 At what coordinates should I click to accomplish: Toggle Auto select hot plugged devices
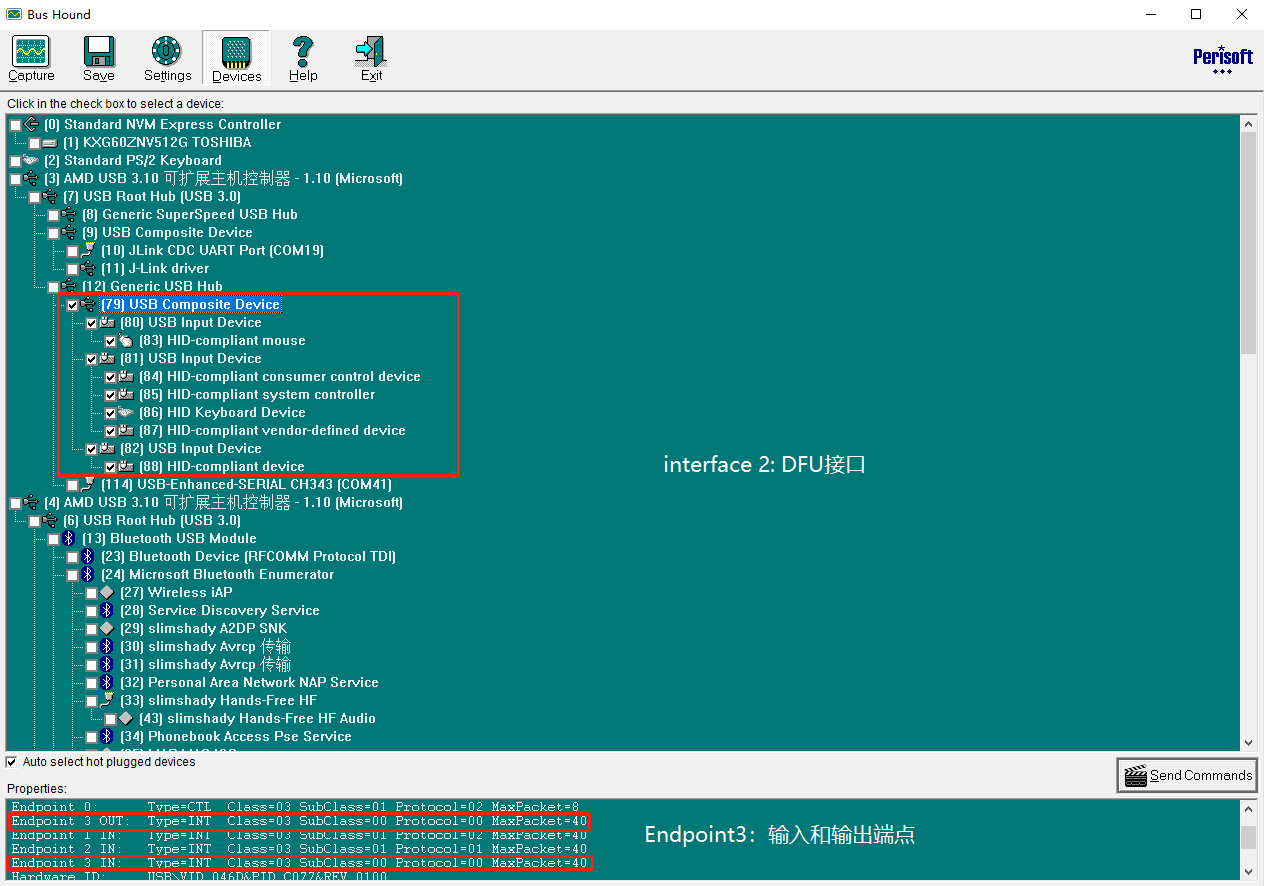click(12, 762)
